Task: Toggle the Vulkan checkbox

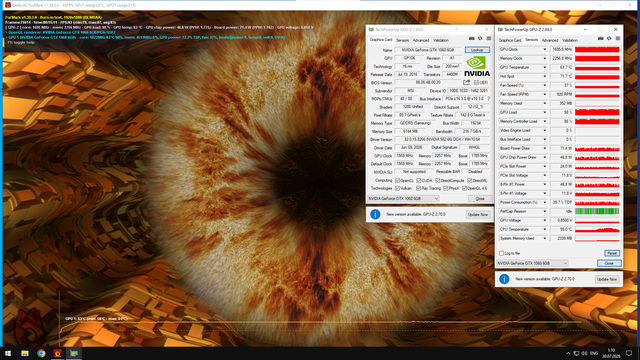Action: [398, 189]
